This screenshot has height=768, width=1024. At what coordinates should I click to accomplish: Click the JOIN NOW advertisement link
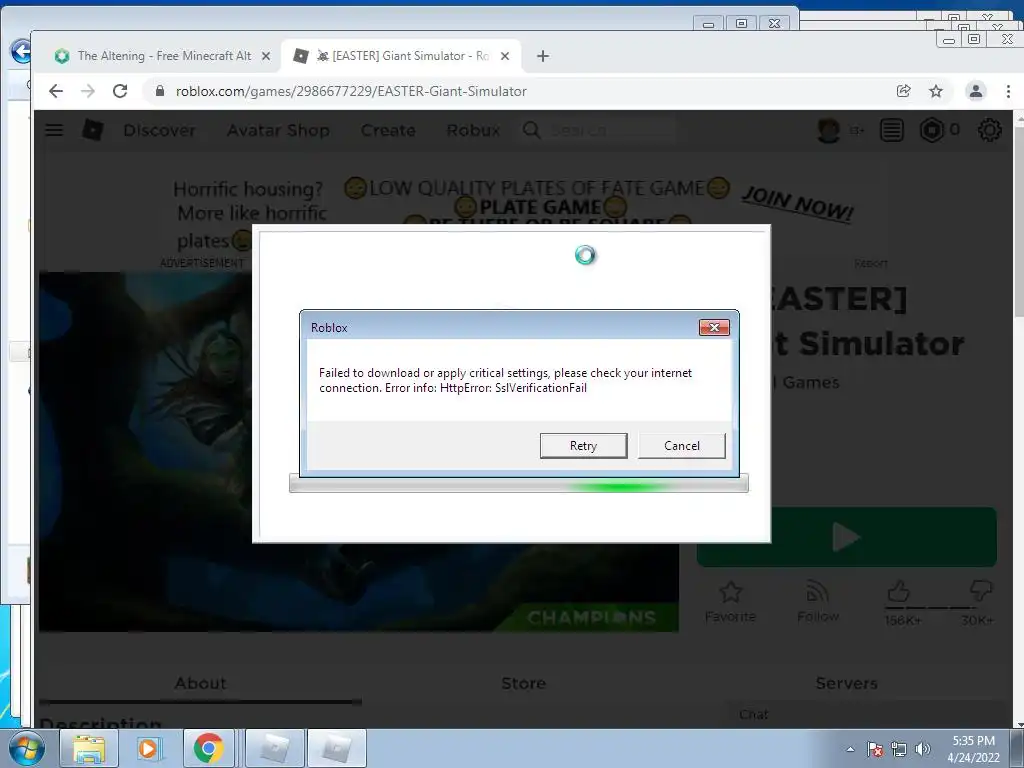(797, 203)
